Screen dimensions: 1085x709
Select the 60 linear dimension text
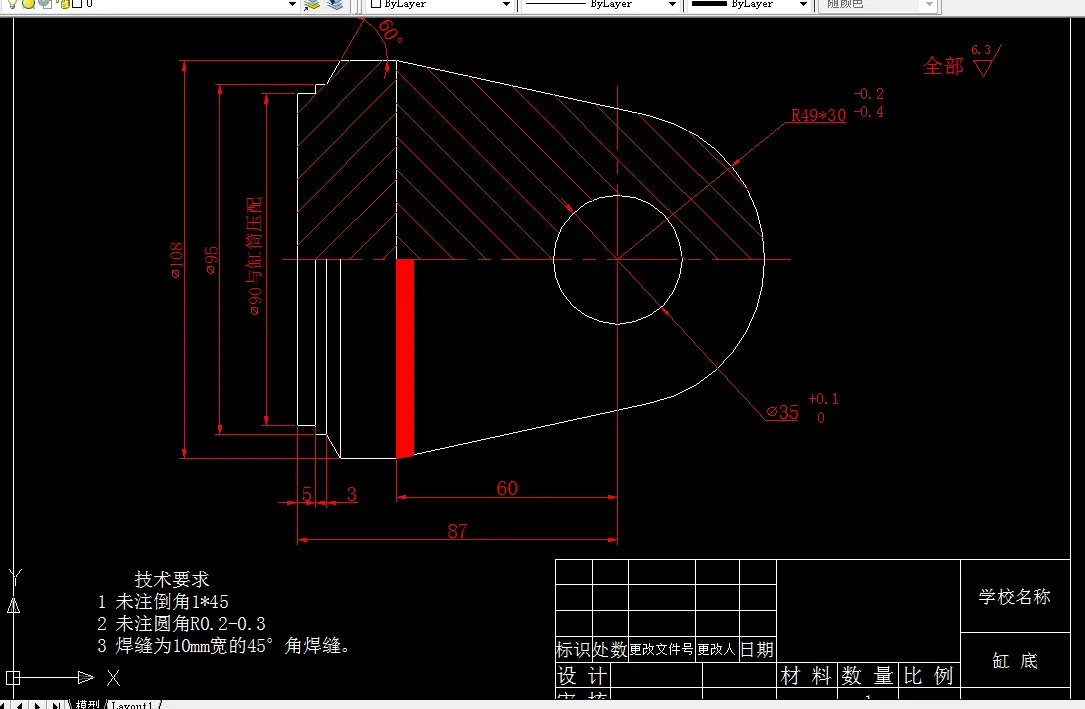click(507, 488)
